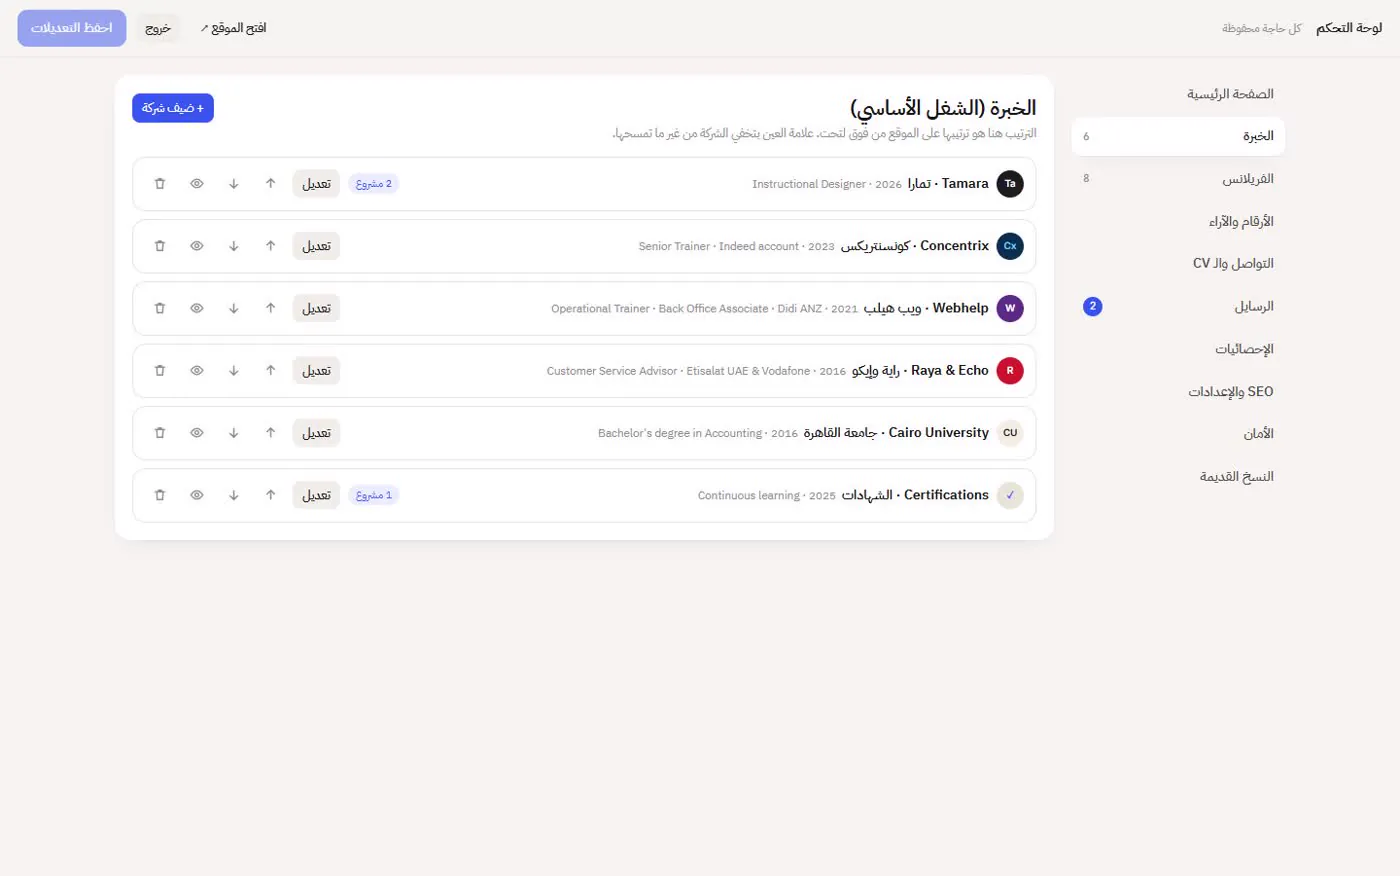Image resolution: width=1400 pixels, height=876 pixels.
Task: Move Concentrix entry up
Action: tap(271, 246)
